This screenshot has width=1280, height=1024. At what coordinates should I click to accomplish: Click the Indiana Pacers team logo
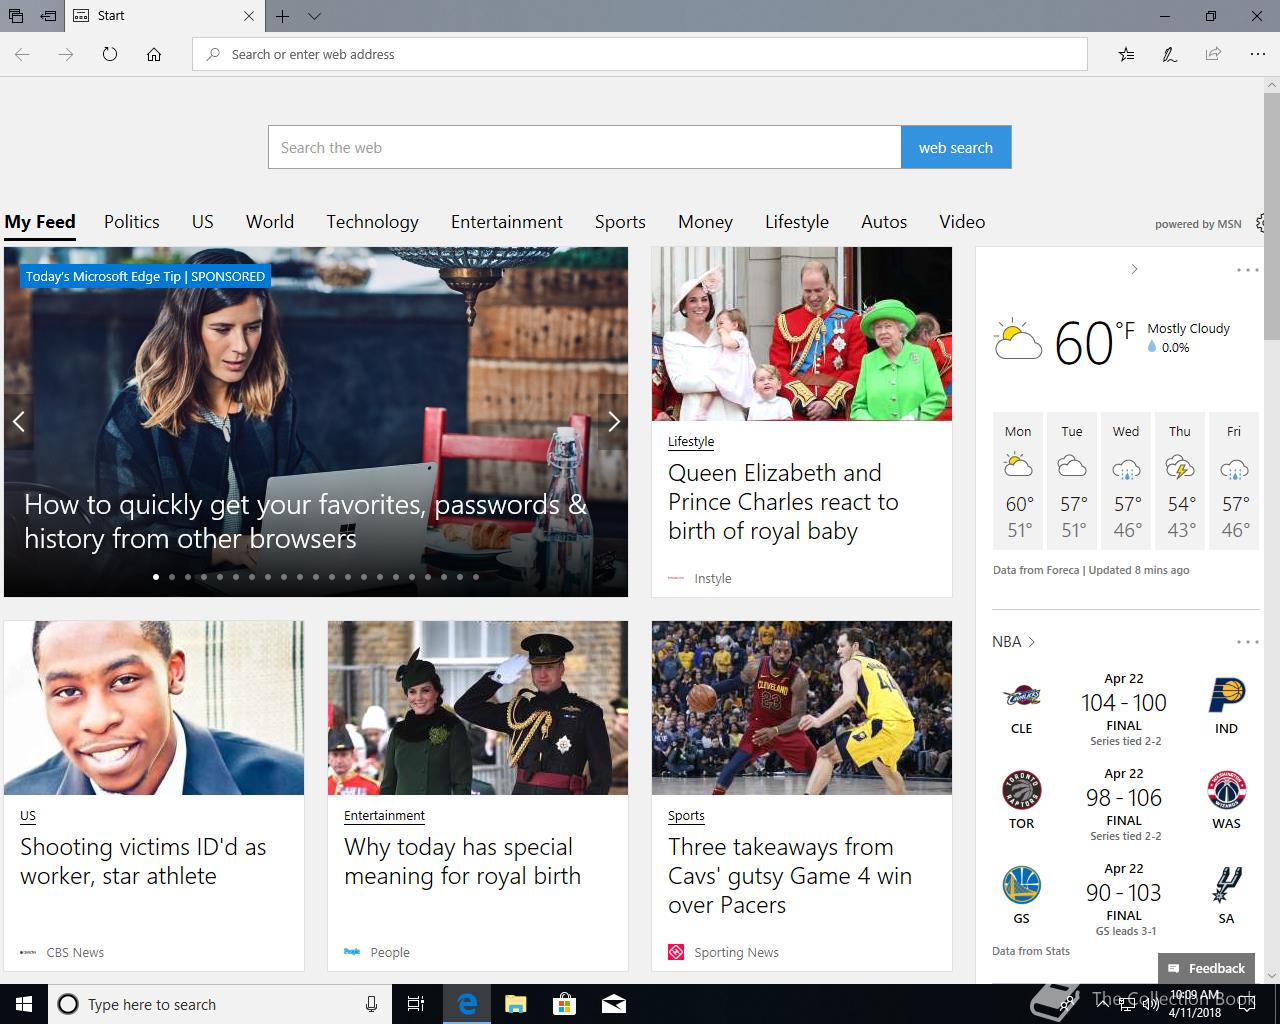click(x=1226, y=694)
